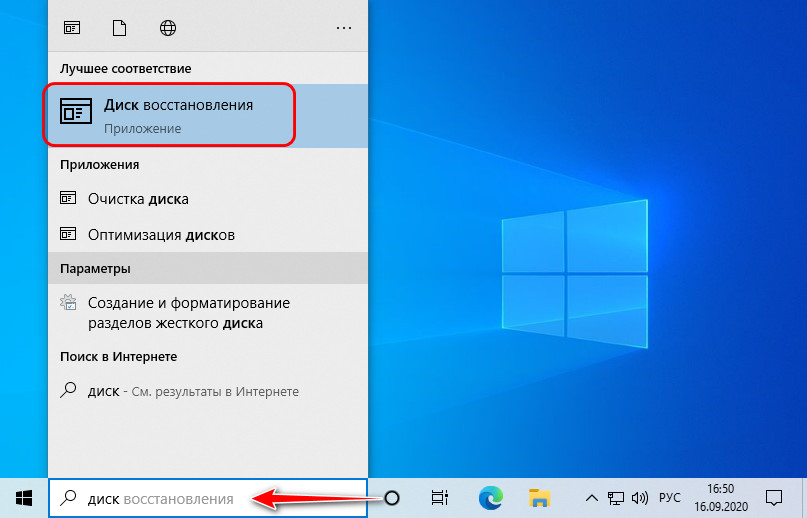Open the volume speaker tray icon
Viewport: 807px width, 518px height.
point(640,497)
